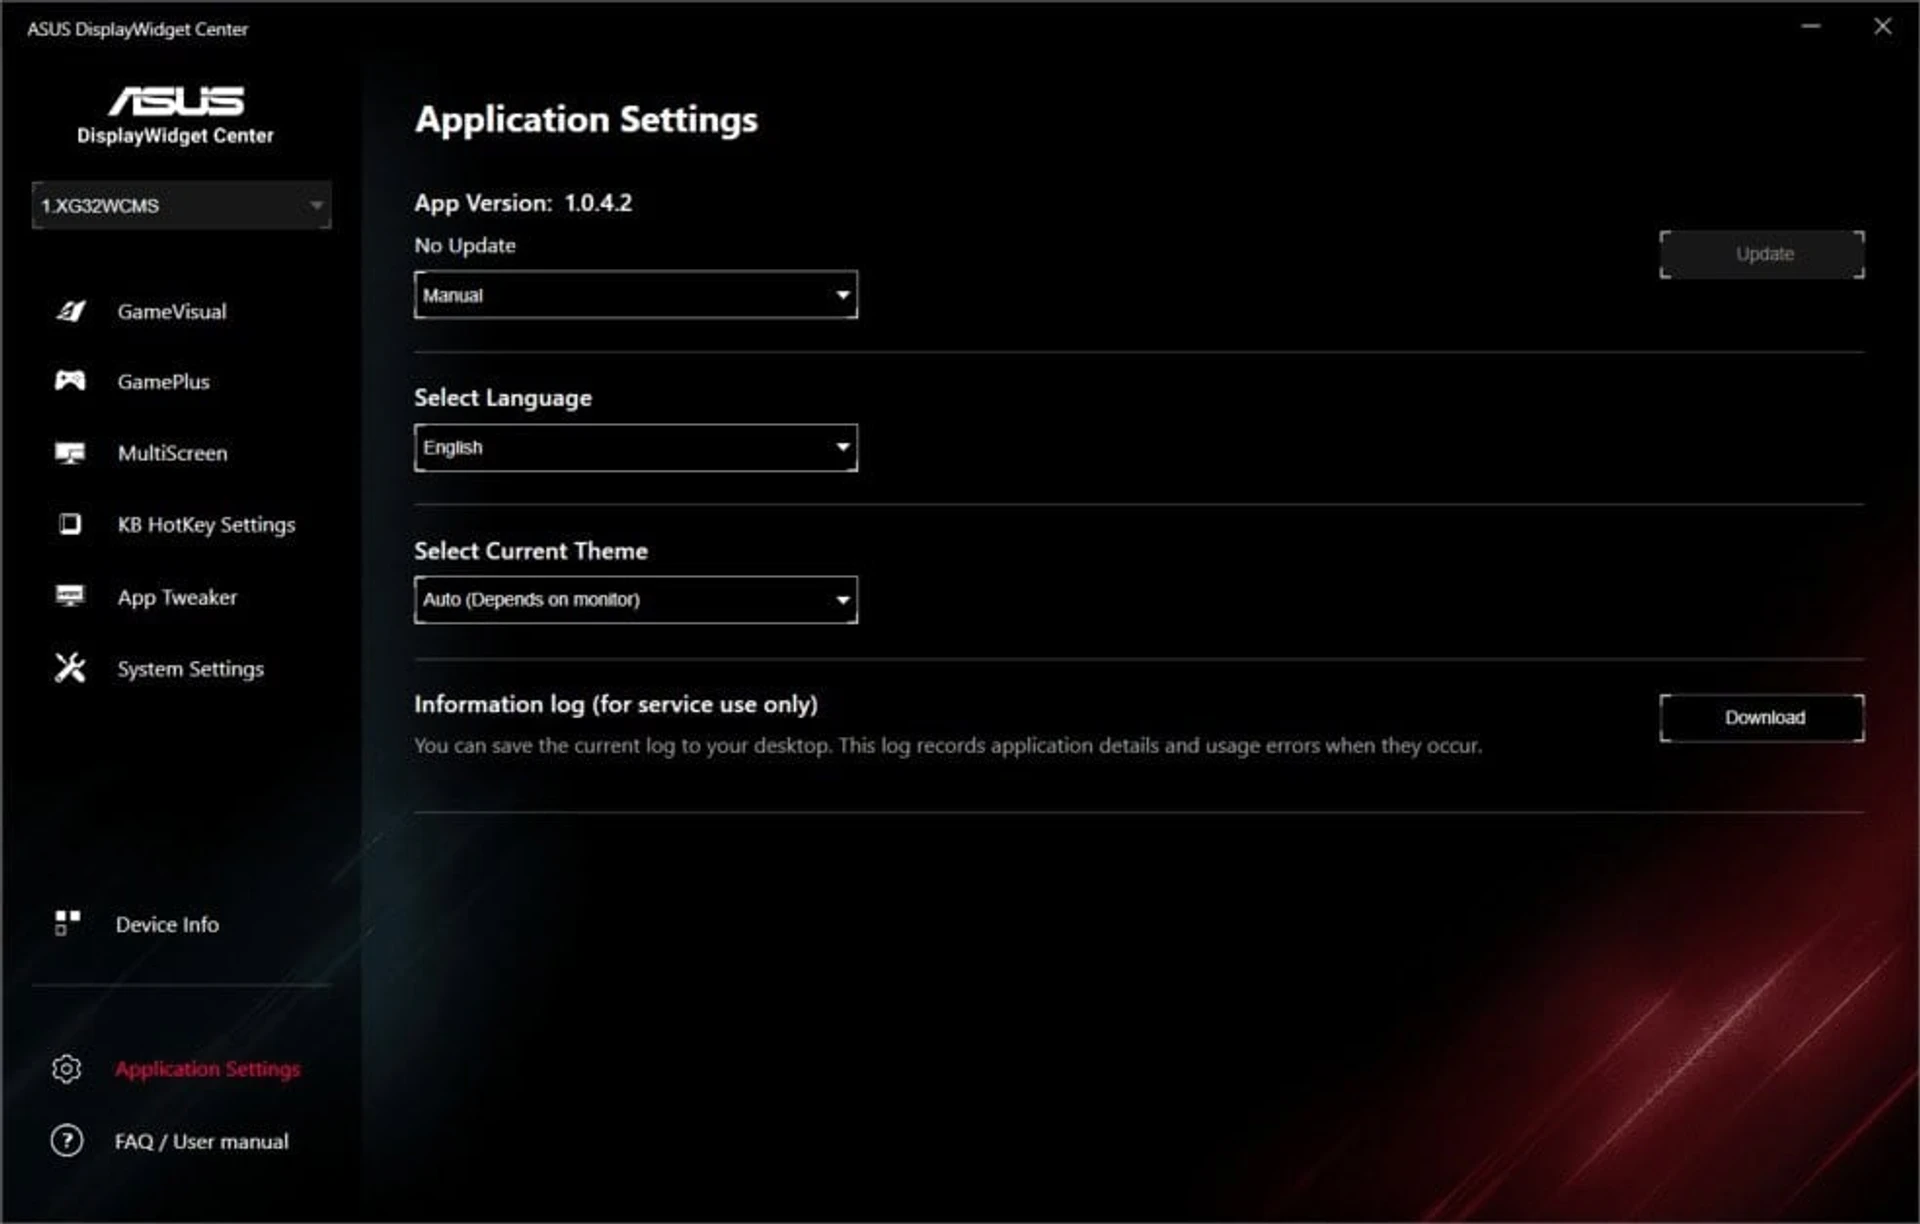Switch to the MultiScreen page

(173, 453)
